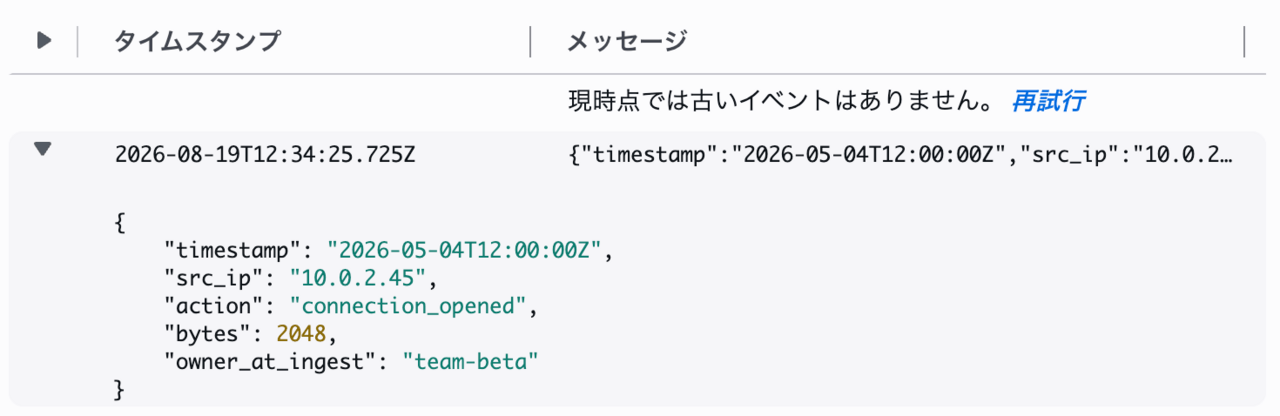Click the タイムスタンプ column header
Screen dimensions: 1280x416
pos(197,41)
